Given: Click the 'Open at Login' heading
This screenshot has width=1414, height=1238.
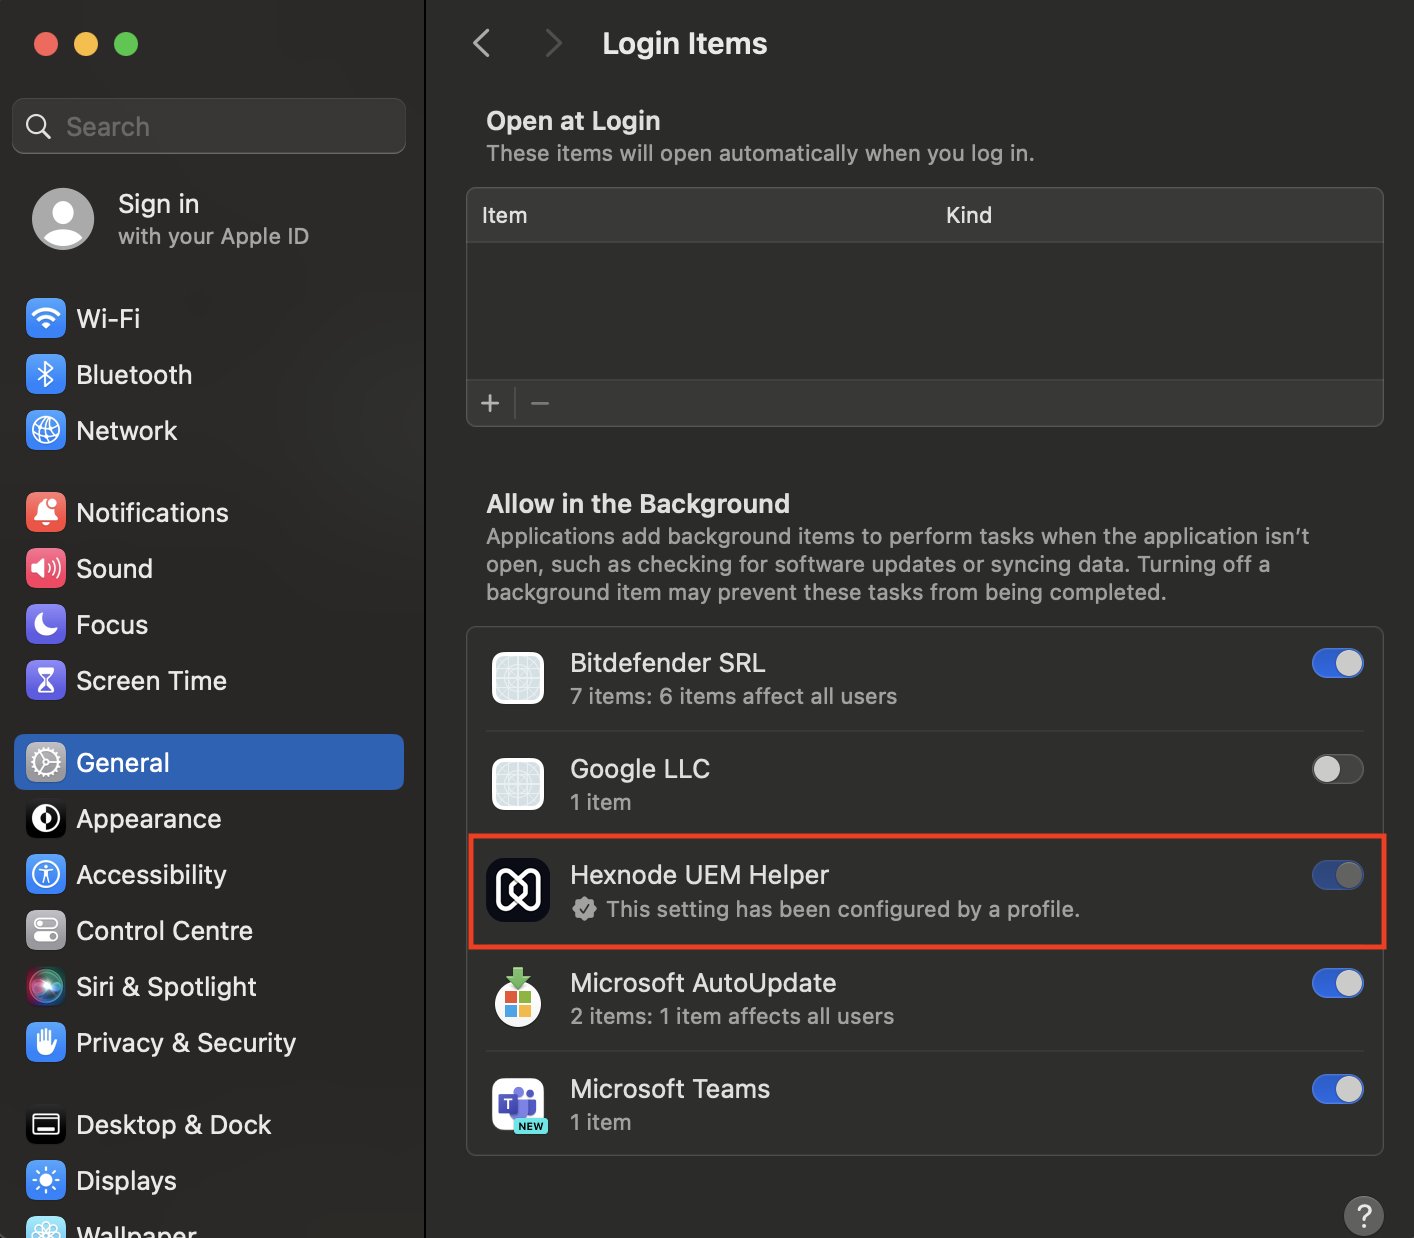Looking at the screenshot, I should [573, 121].
